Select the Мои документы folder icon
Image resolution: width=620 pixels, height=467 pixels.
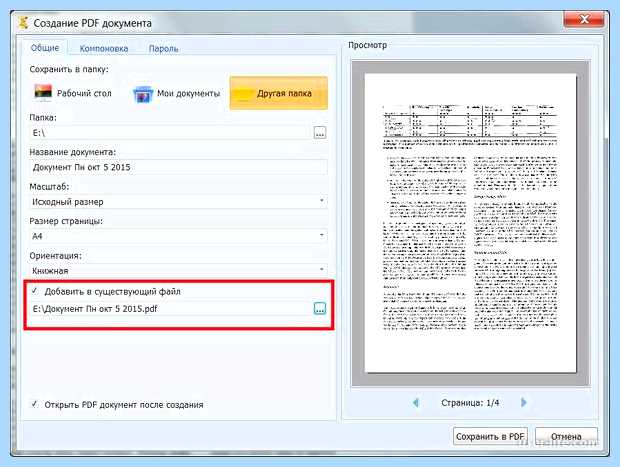tap(143, 94)
